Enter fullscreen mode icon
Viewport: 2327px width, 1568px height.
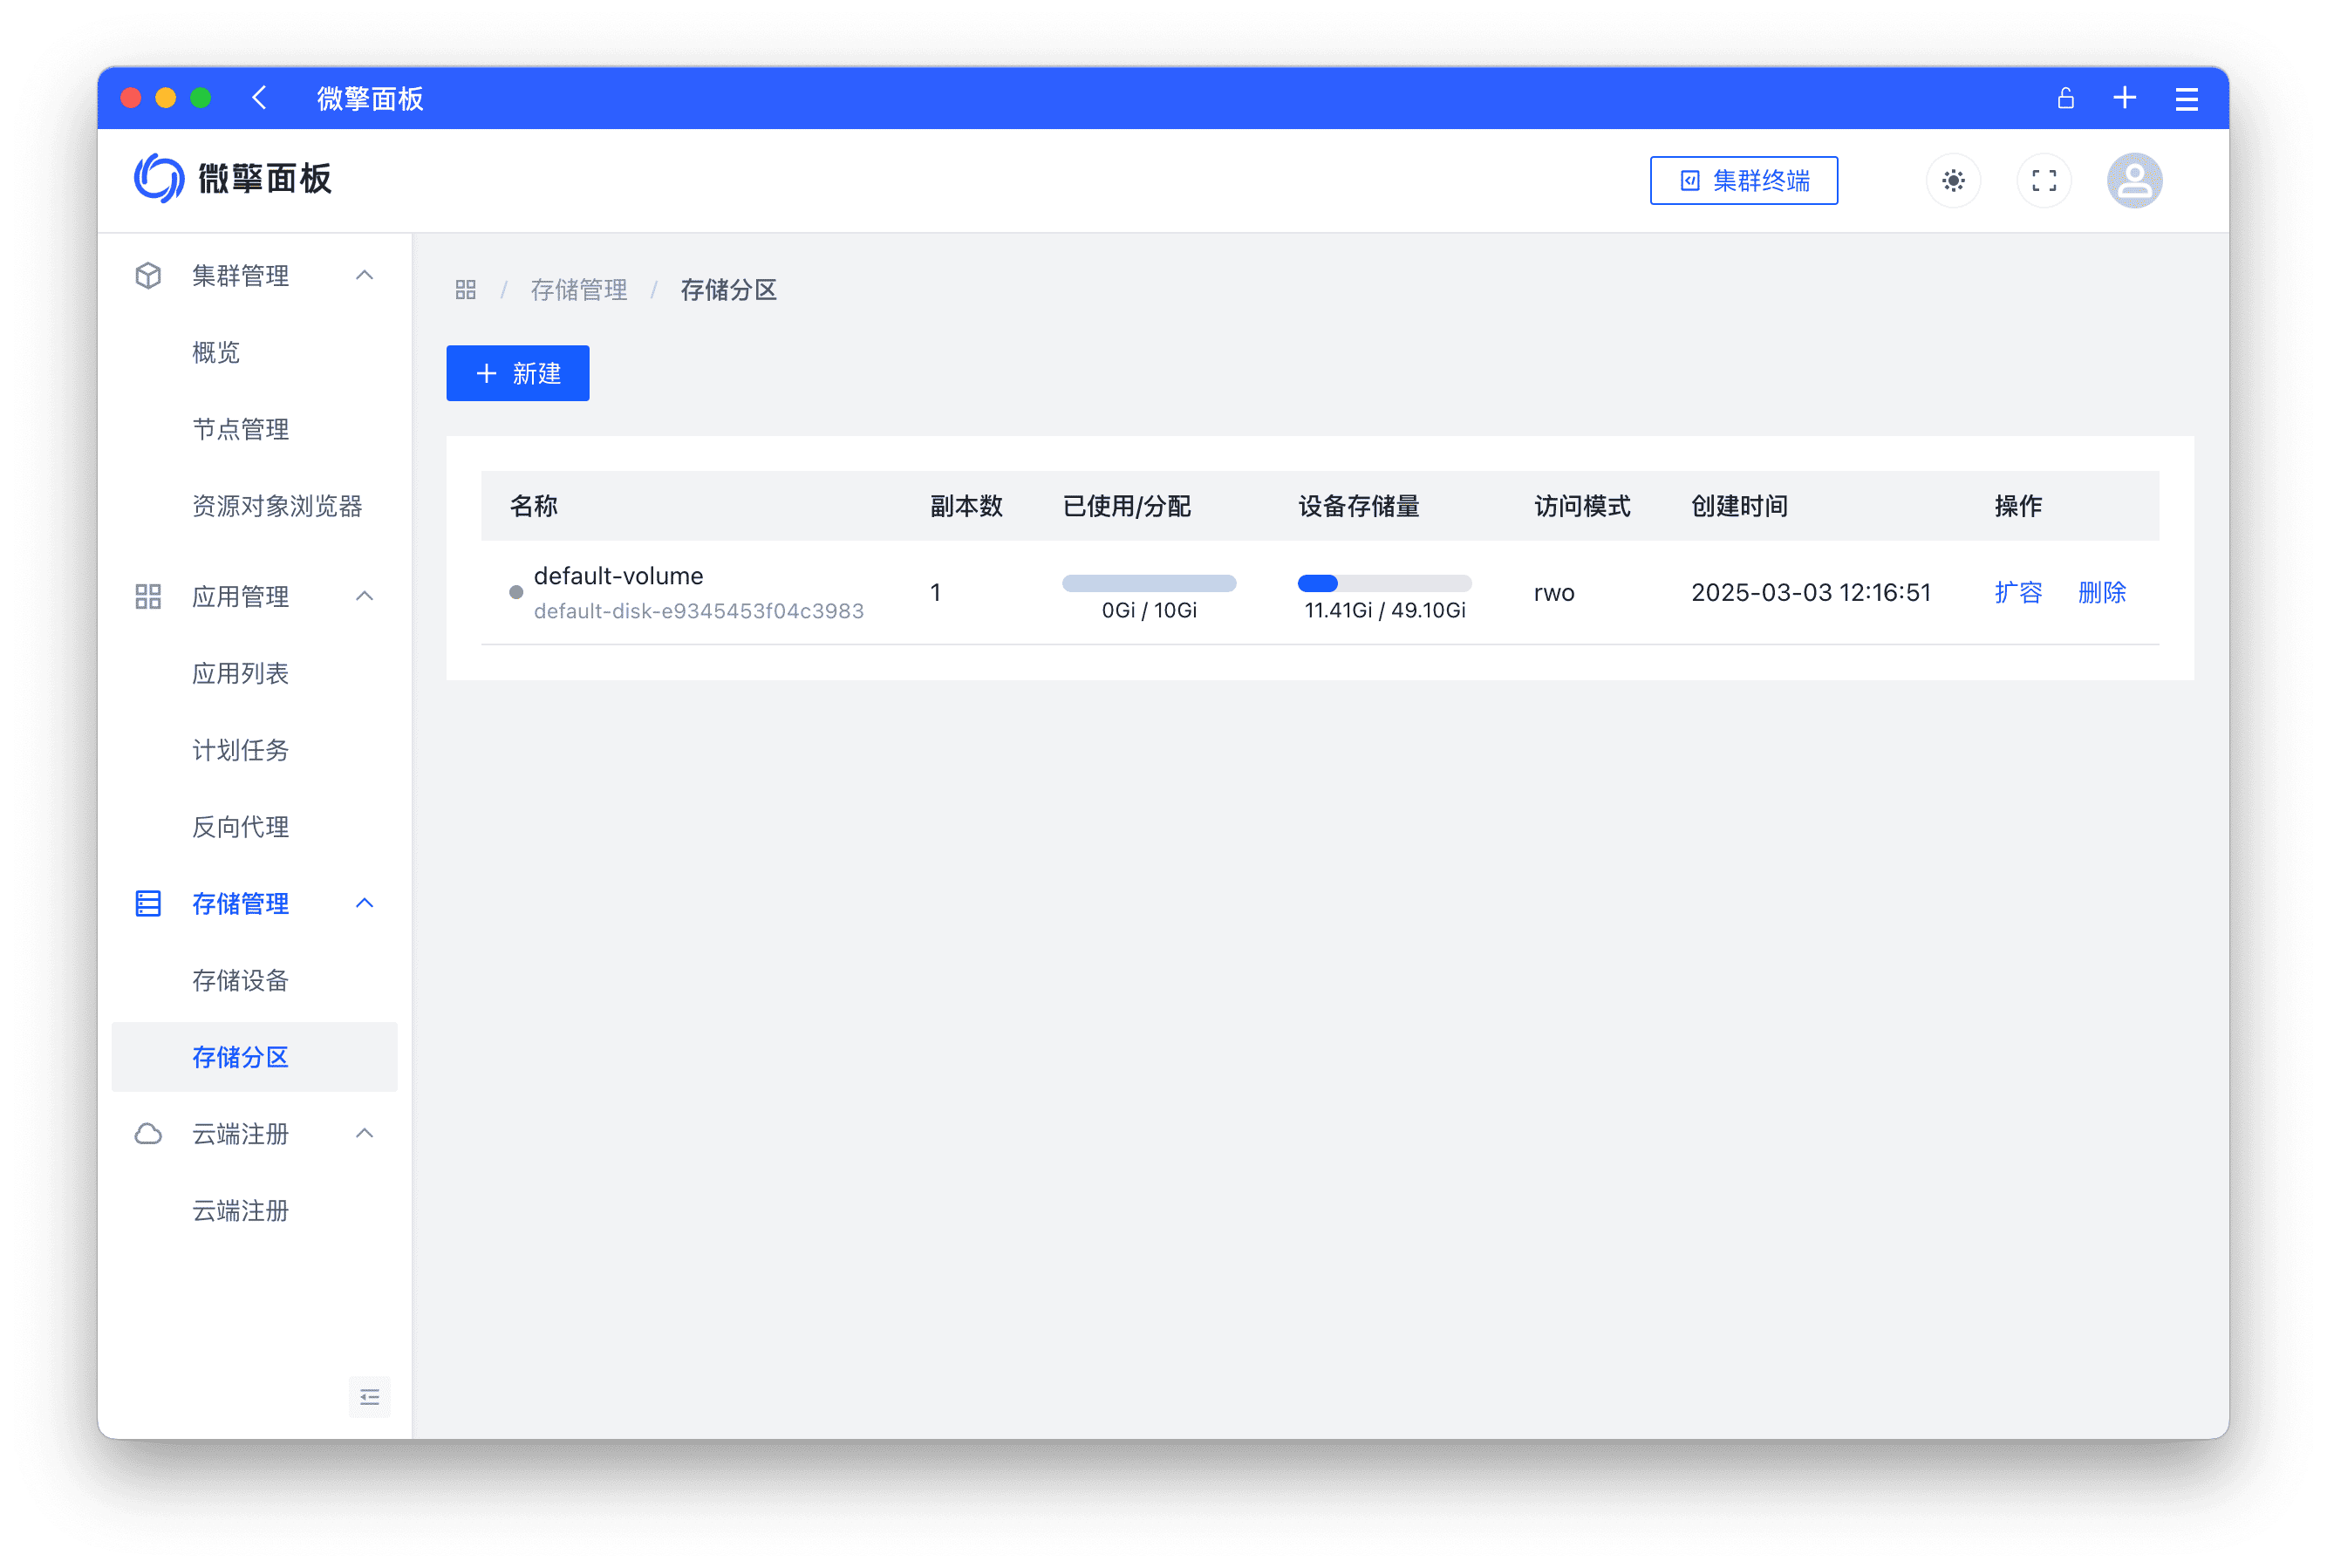pos(2044,181)
